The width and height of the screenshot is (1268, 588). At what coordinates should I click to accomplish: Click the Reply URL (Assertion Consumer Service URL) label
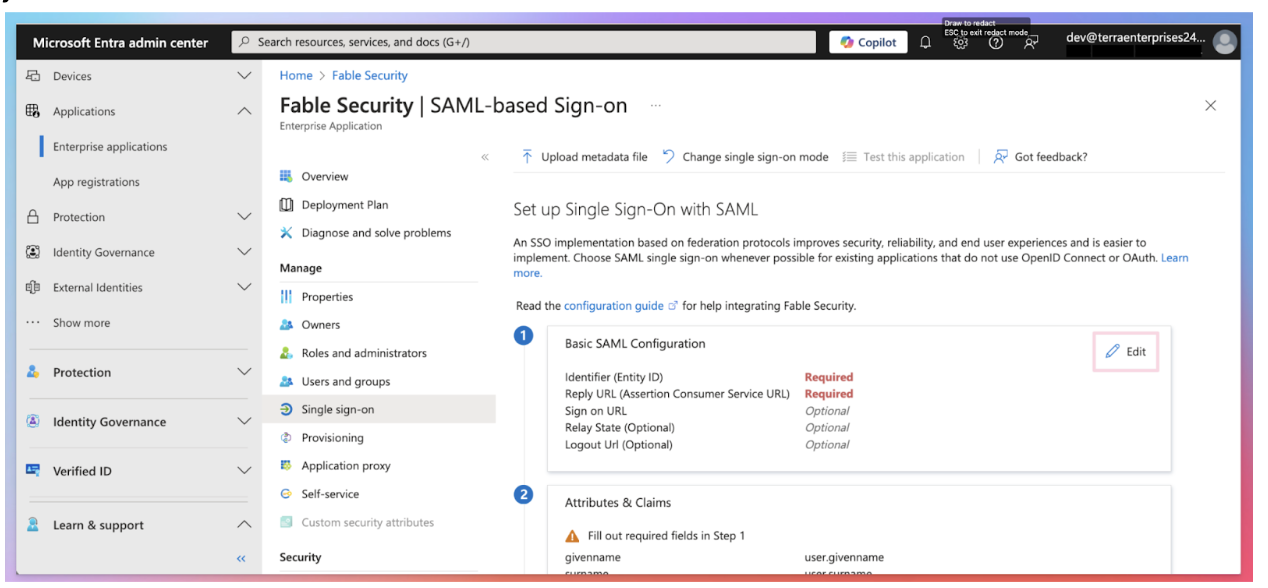click(677, 394)
